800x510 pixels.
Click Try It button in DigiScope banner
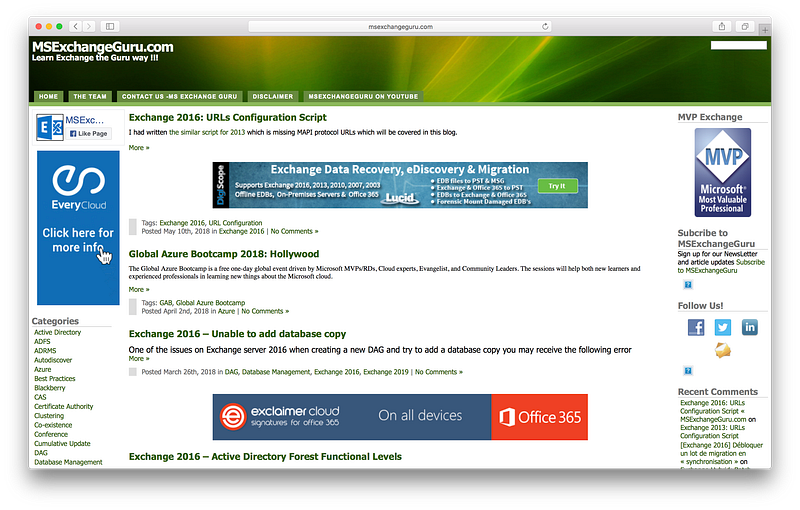(557, 186)
